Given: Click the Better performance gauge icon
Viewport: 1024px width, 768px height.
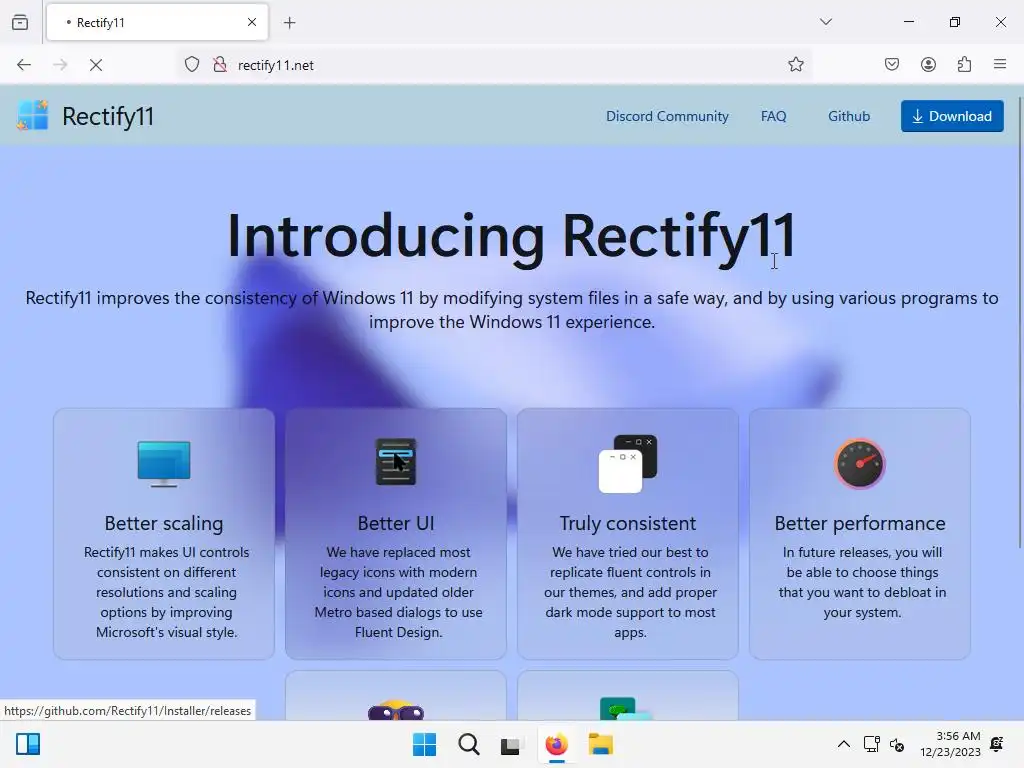Looking at the screenshot, I should [x=860, y=464].
